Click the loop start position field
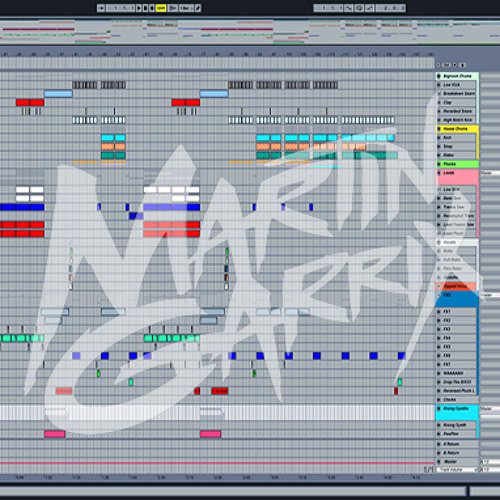The width and height of the screenshot is (500, 500). [328, 8]
